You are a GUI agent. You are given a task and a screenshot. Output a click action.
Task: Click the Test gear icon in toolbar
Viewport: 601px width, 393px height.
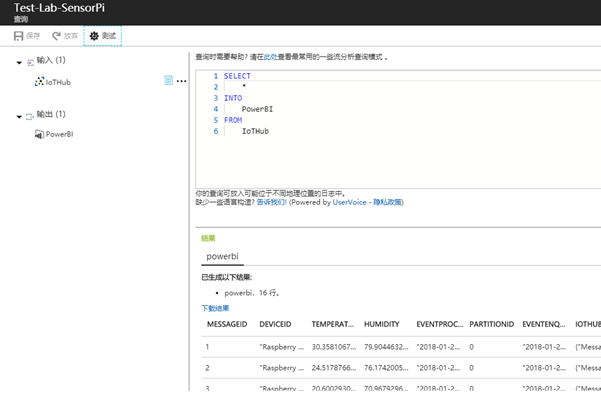coord(94,36)
